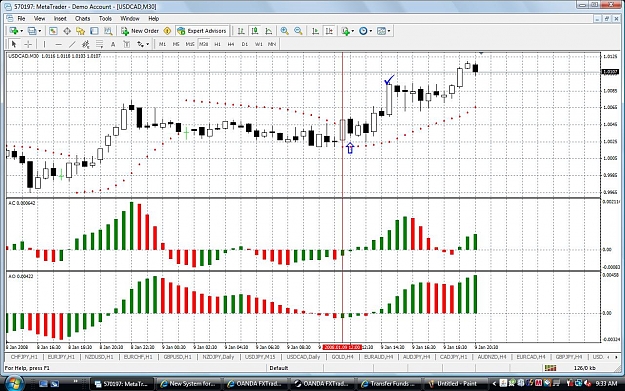The width and height of the screenshot is (625, 391).
Task: Click the Periods clock icon
Action: tap(363, 31)
